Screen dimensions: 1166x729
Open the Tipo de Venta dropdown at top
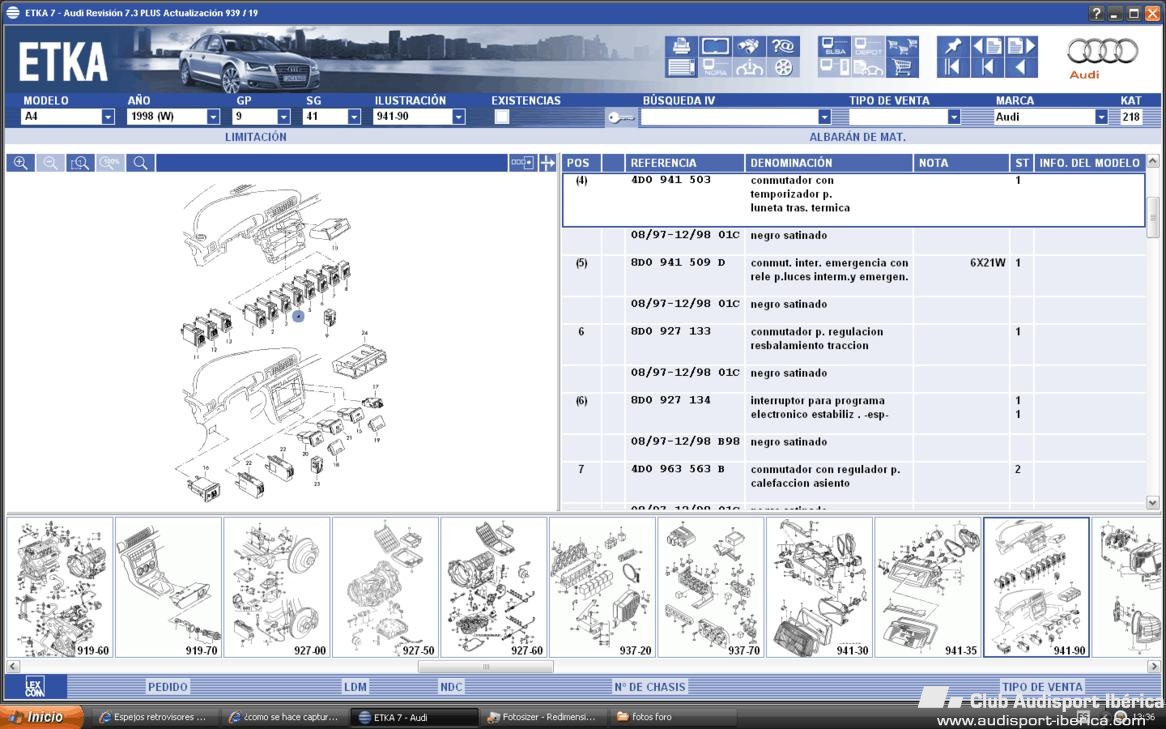tap(954, 117)
